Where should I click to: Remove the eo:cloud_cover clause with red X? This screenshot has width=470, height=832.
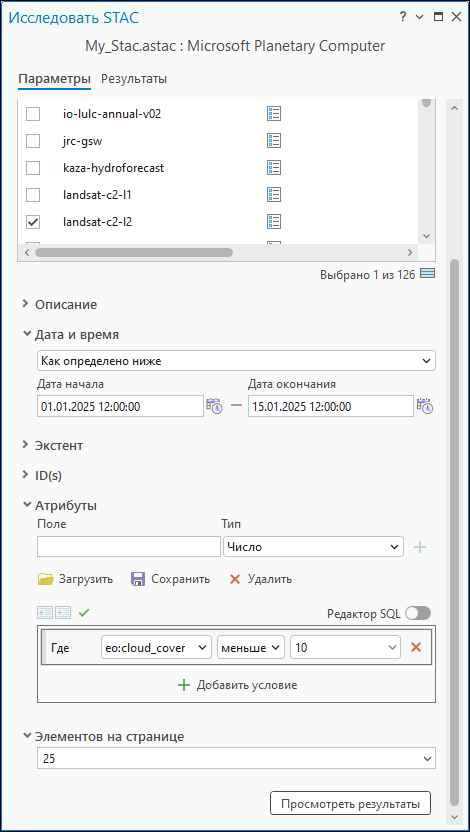pyautogui.click(x=416, y=647)
